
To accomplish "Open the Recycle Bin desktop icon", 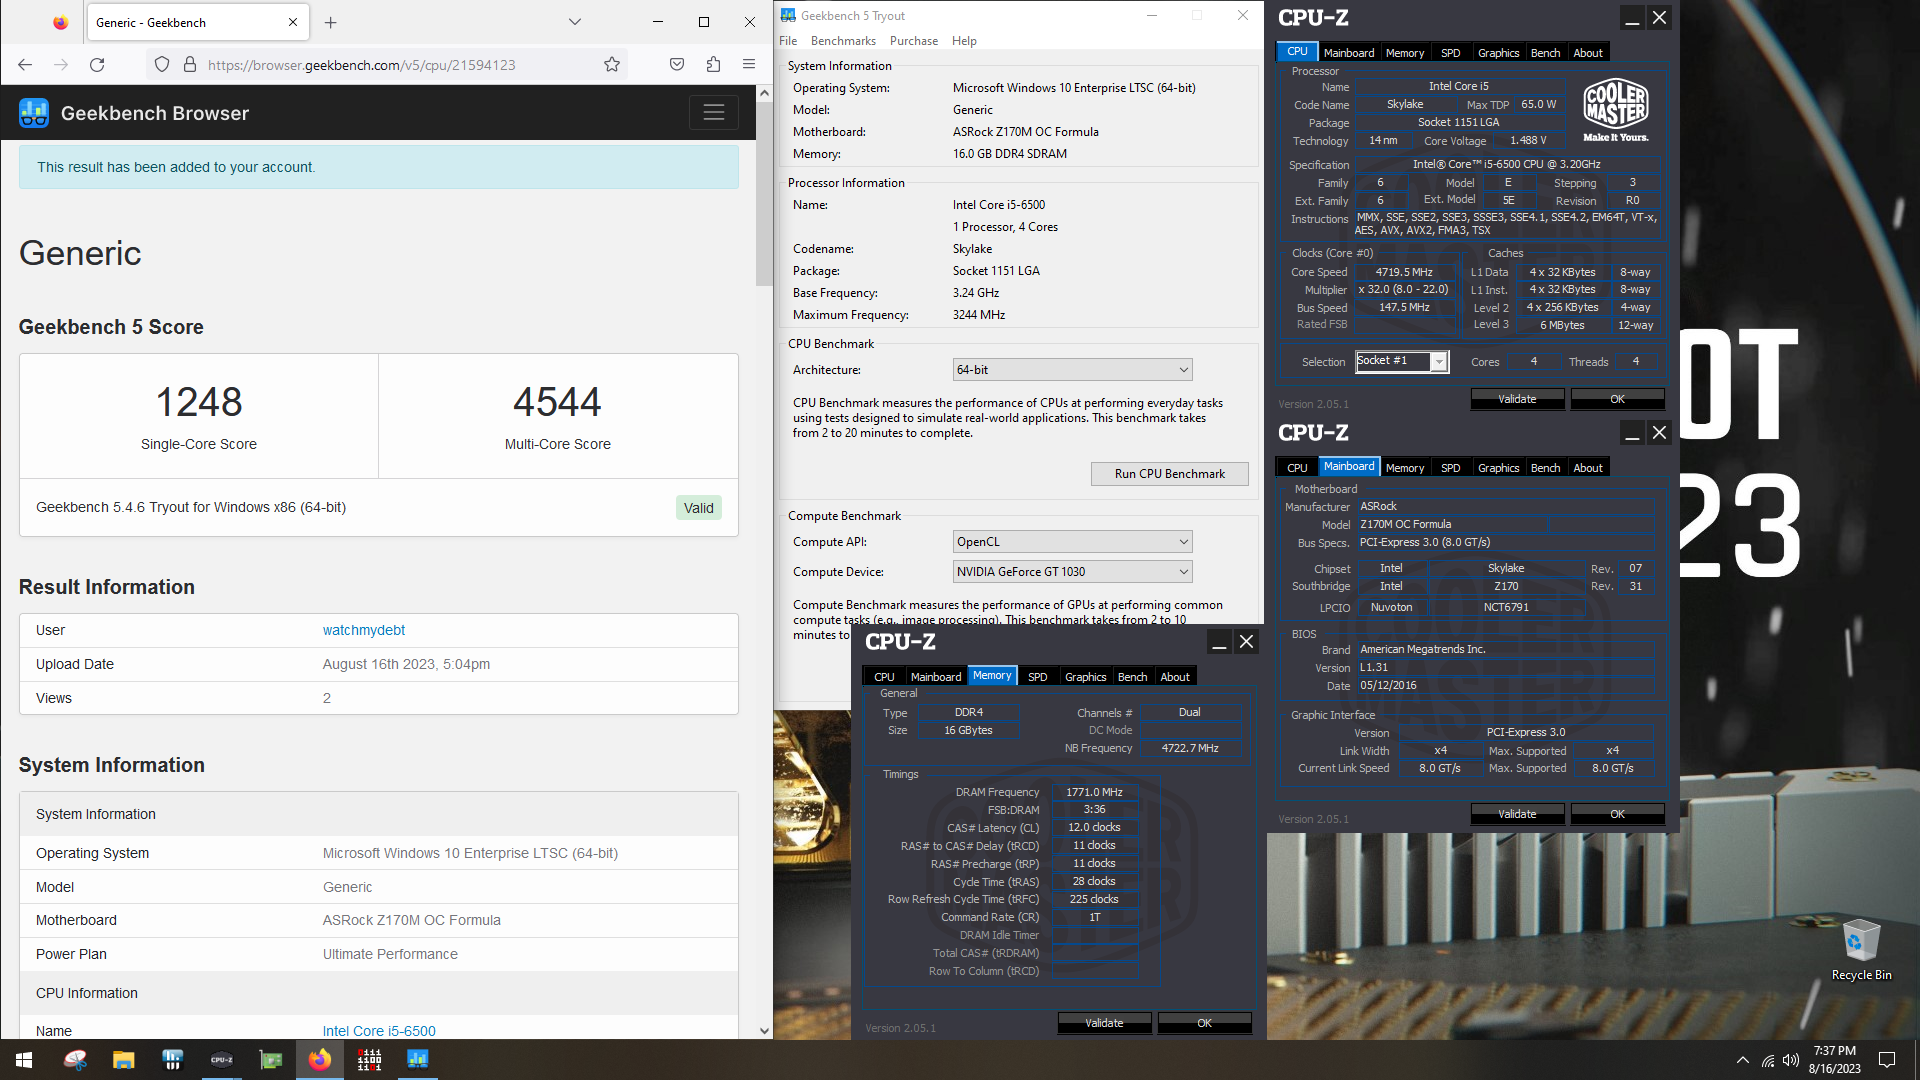I will point(1861,950).
